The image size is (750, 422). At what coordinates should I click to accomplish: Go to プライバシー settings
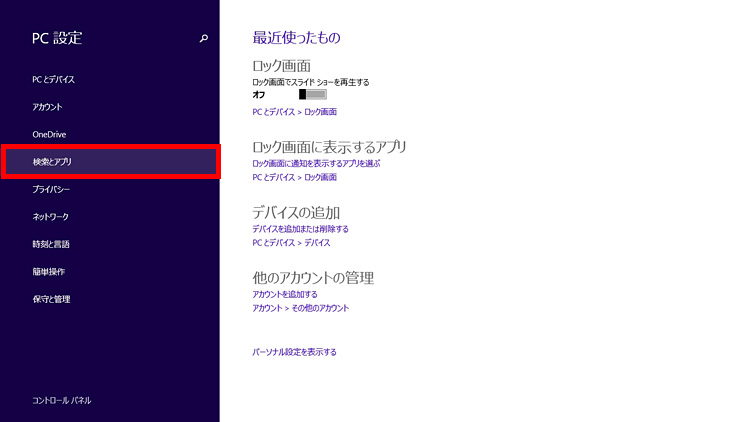51,189
